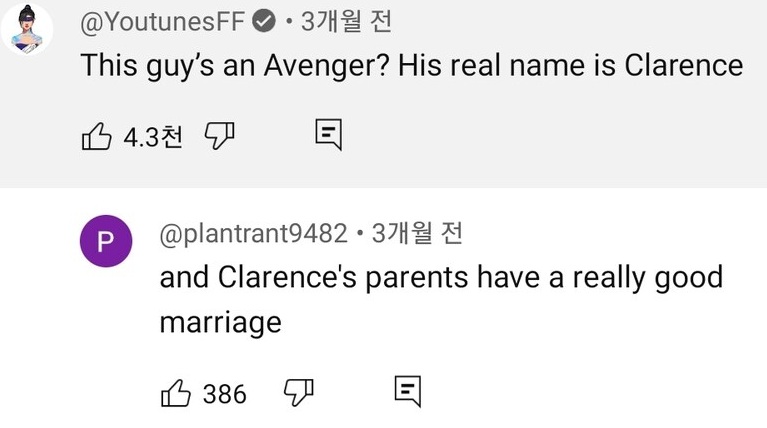Dislike the @plantrant9482 reply
The image size is (767, 428).
tap(298, 392)
